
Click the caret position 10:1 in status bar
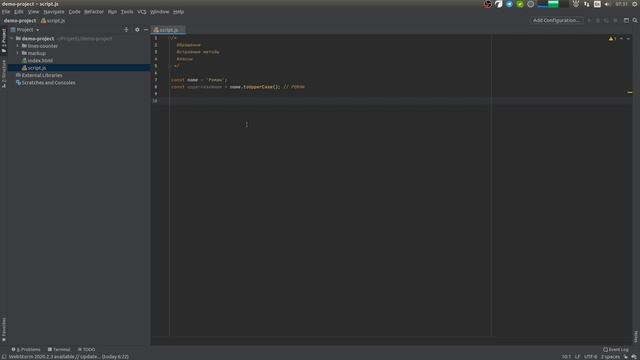tap(566, 357)
